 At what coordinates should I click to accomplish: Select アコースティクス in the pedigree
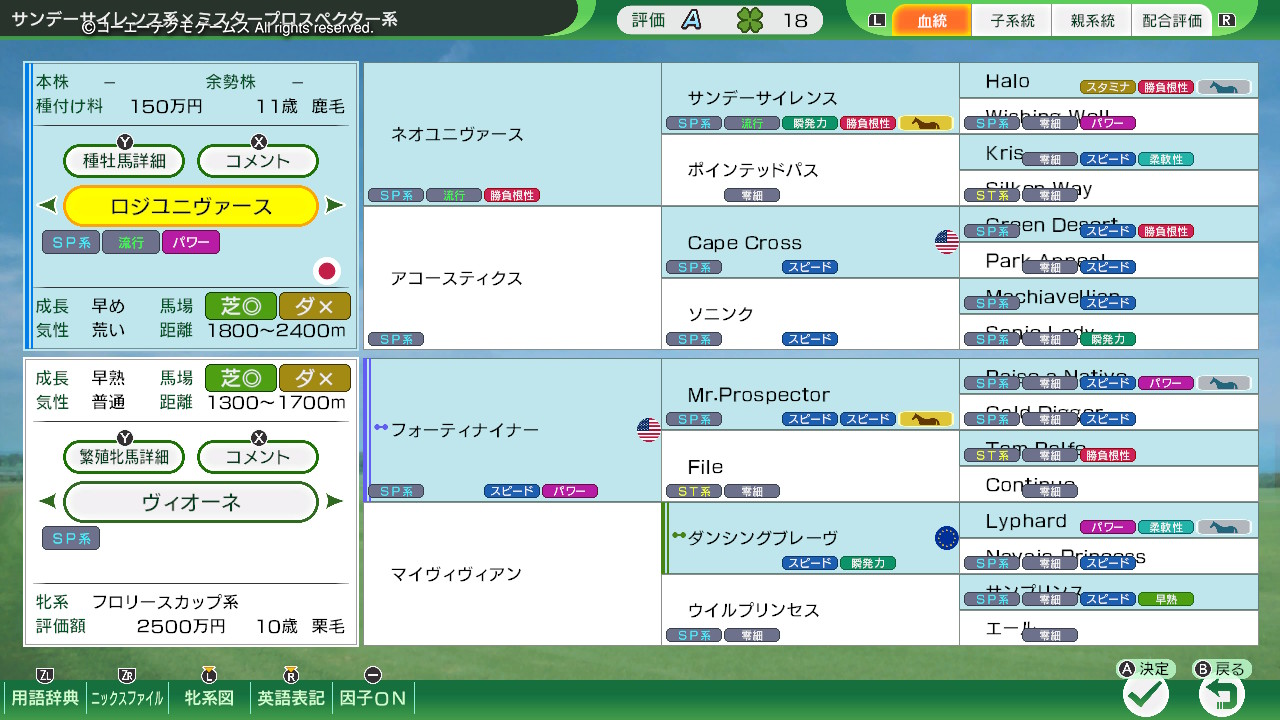click(512, 278)
